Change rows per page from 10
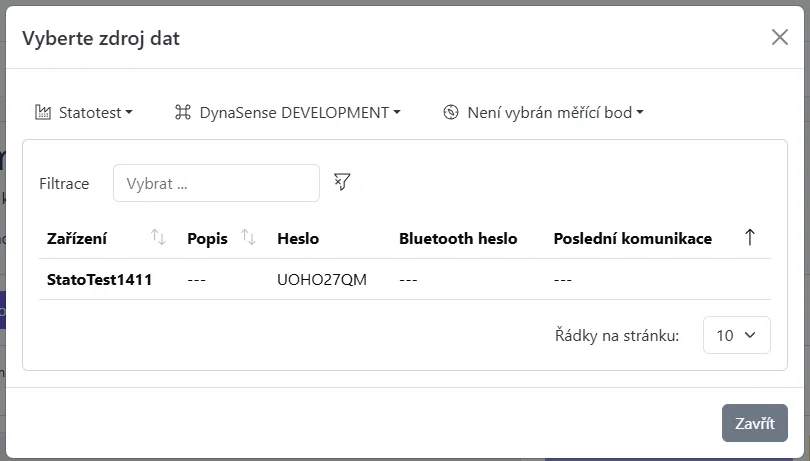The image size is (810, 461). coord(736,335)
